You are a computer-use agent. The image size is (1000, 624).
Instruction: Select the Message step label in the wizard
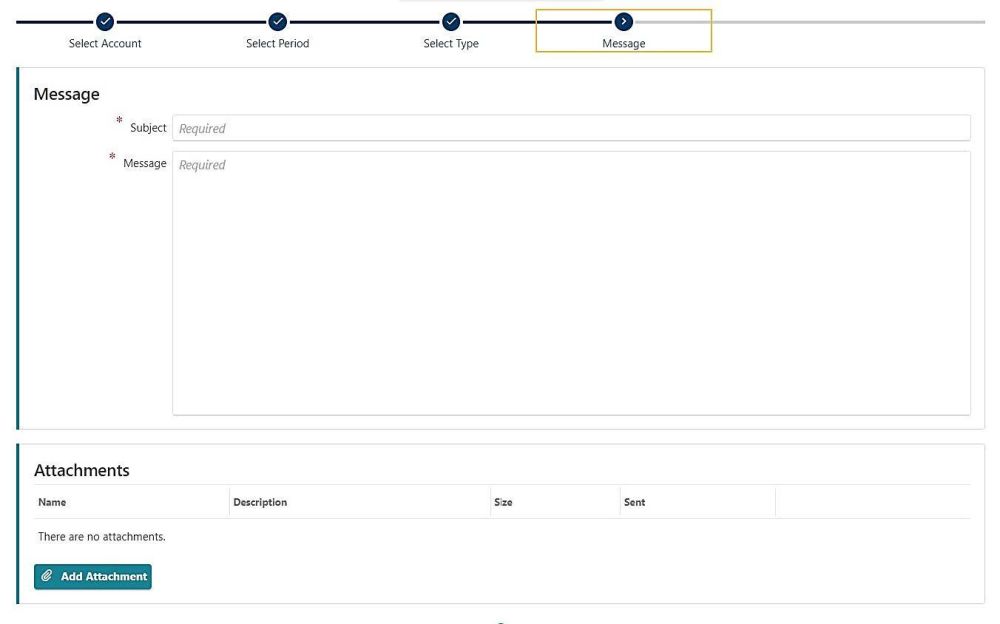[x=624, y=44]
